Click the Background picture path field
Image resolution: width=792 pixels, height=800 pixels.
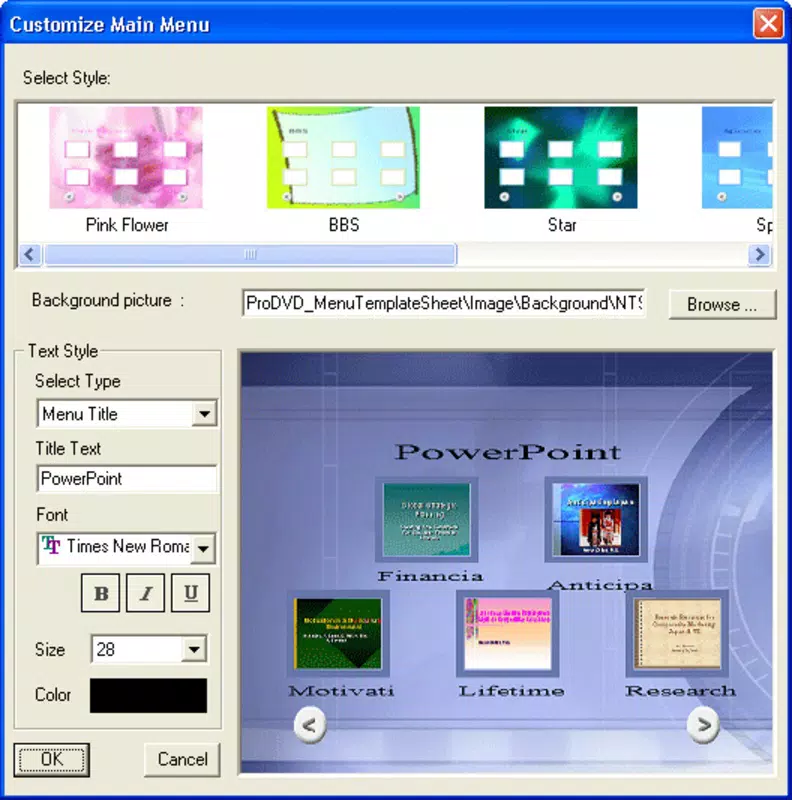coord(444,304)
